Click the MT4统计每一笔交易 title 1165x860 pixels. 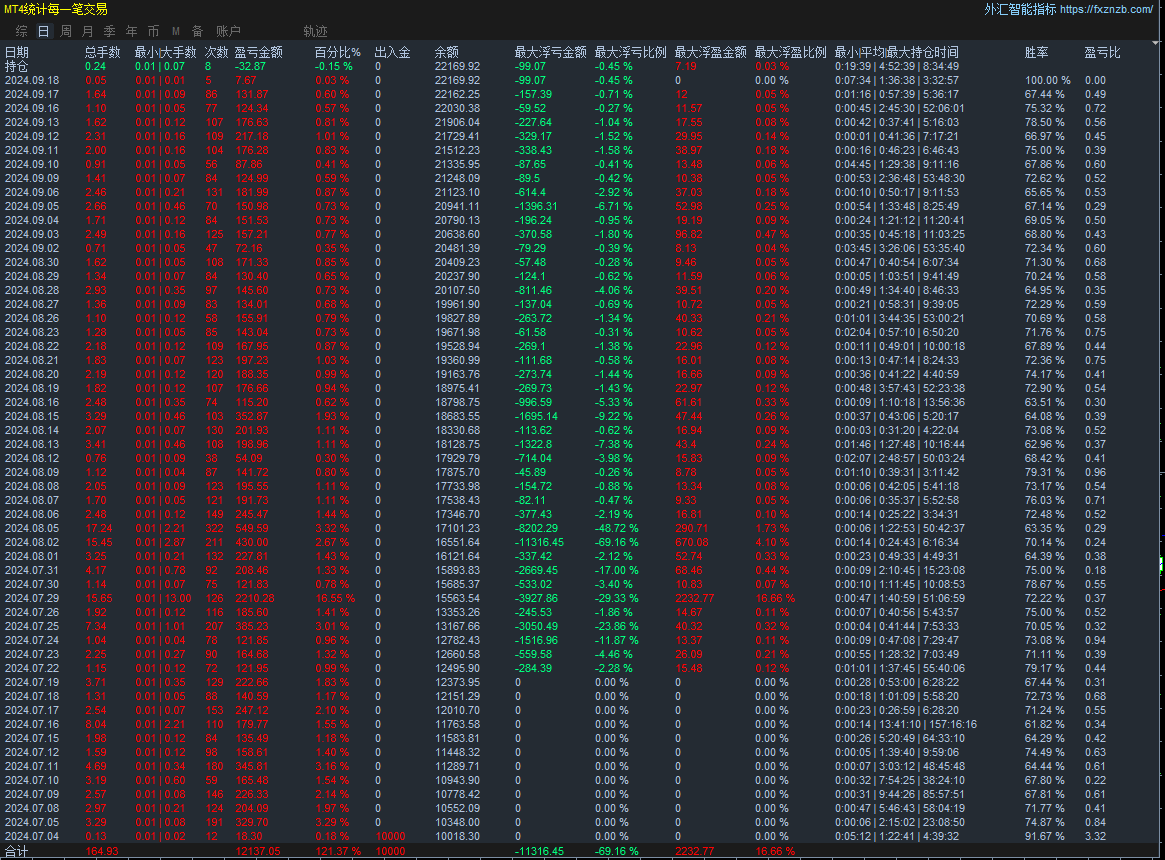pos(56,9)
